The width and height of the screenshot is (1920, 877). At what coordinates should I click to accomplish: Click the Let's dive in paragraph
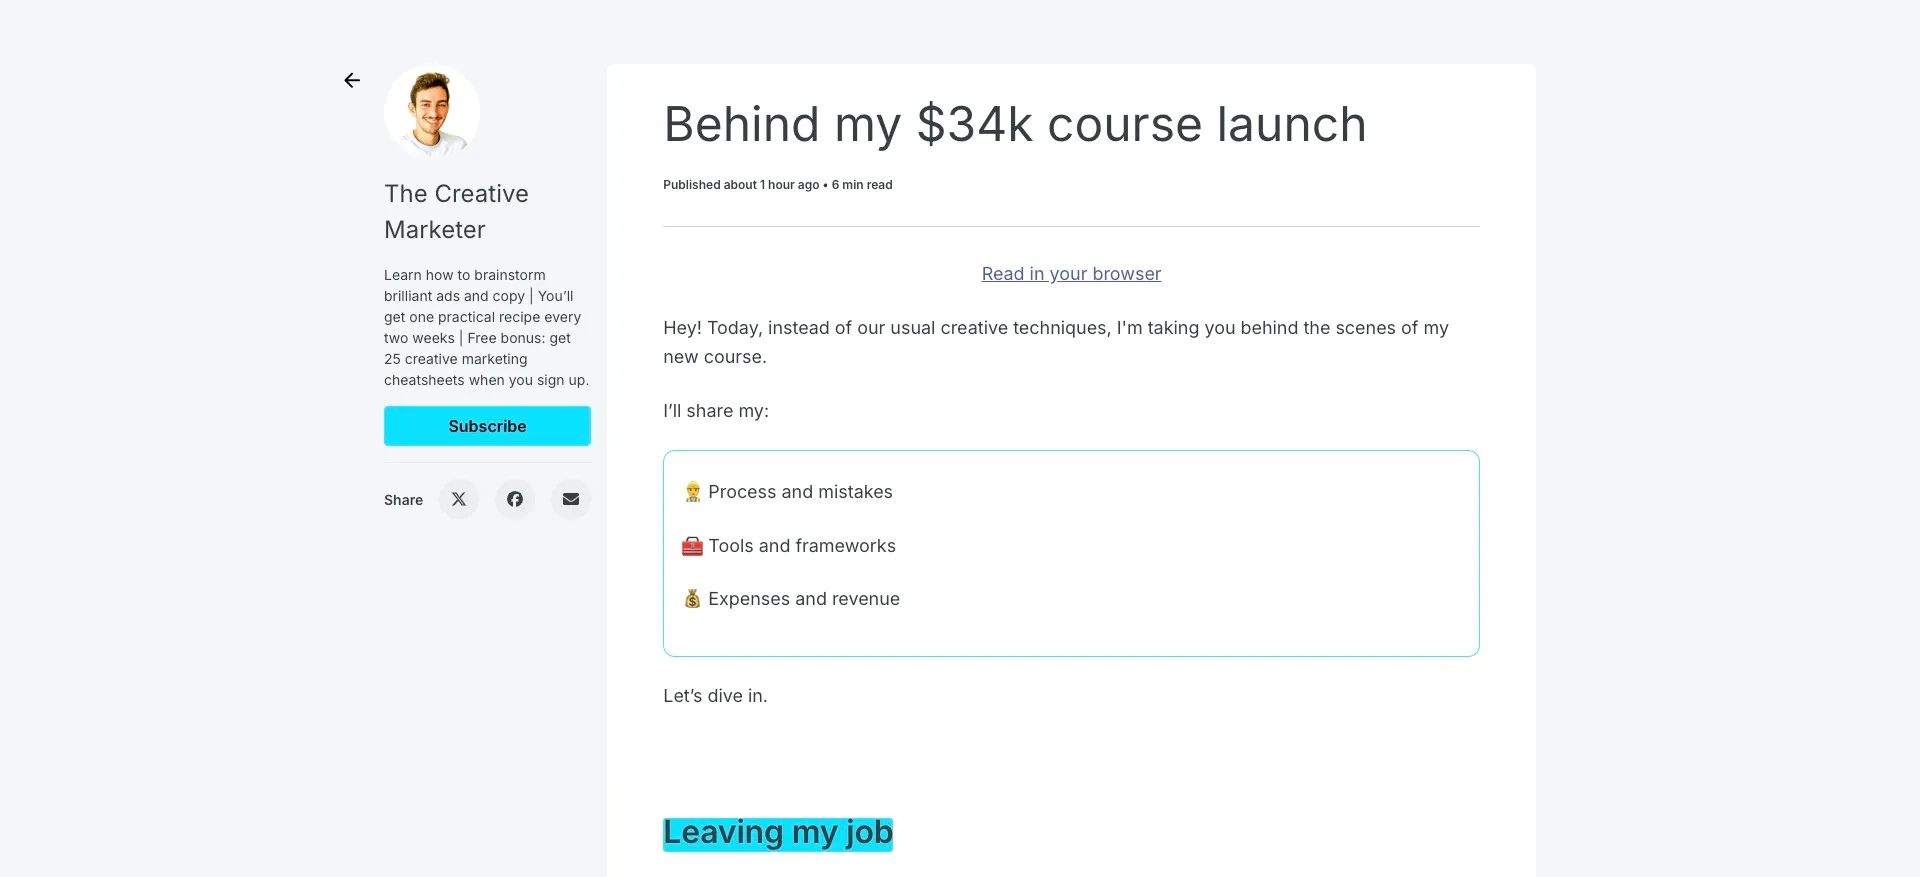coord(714,695)
